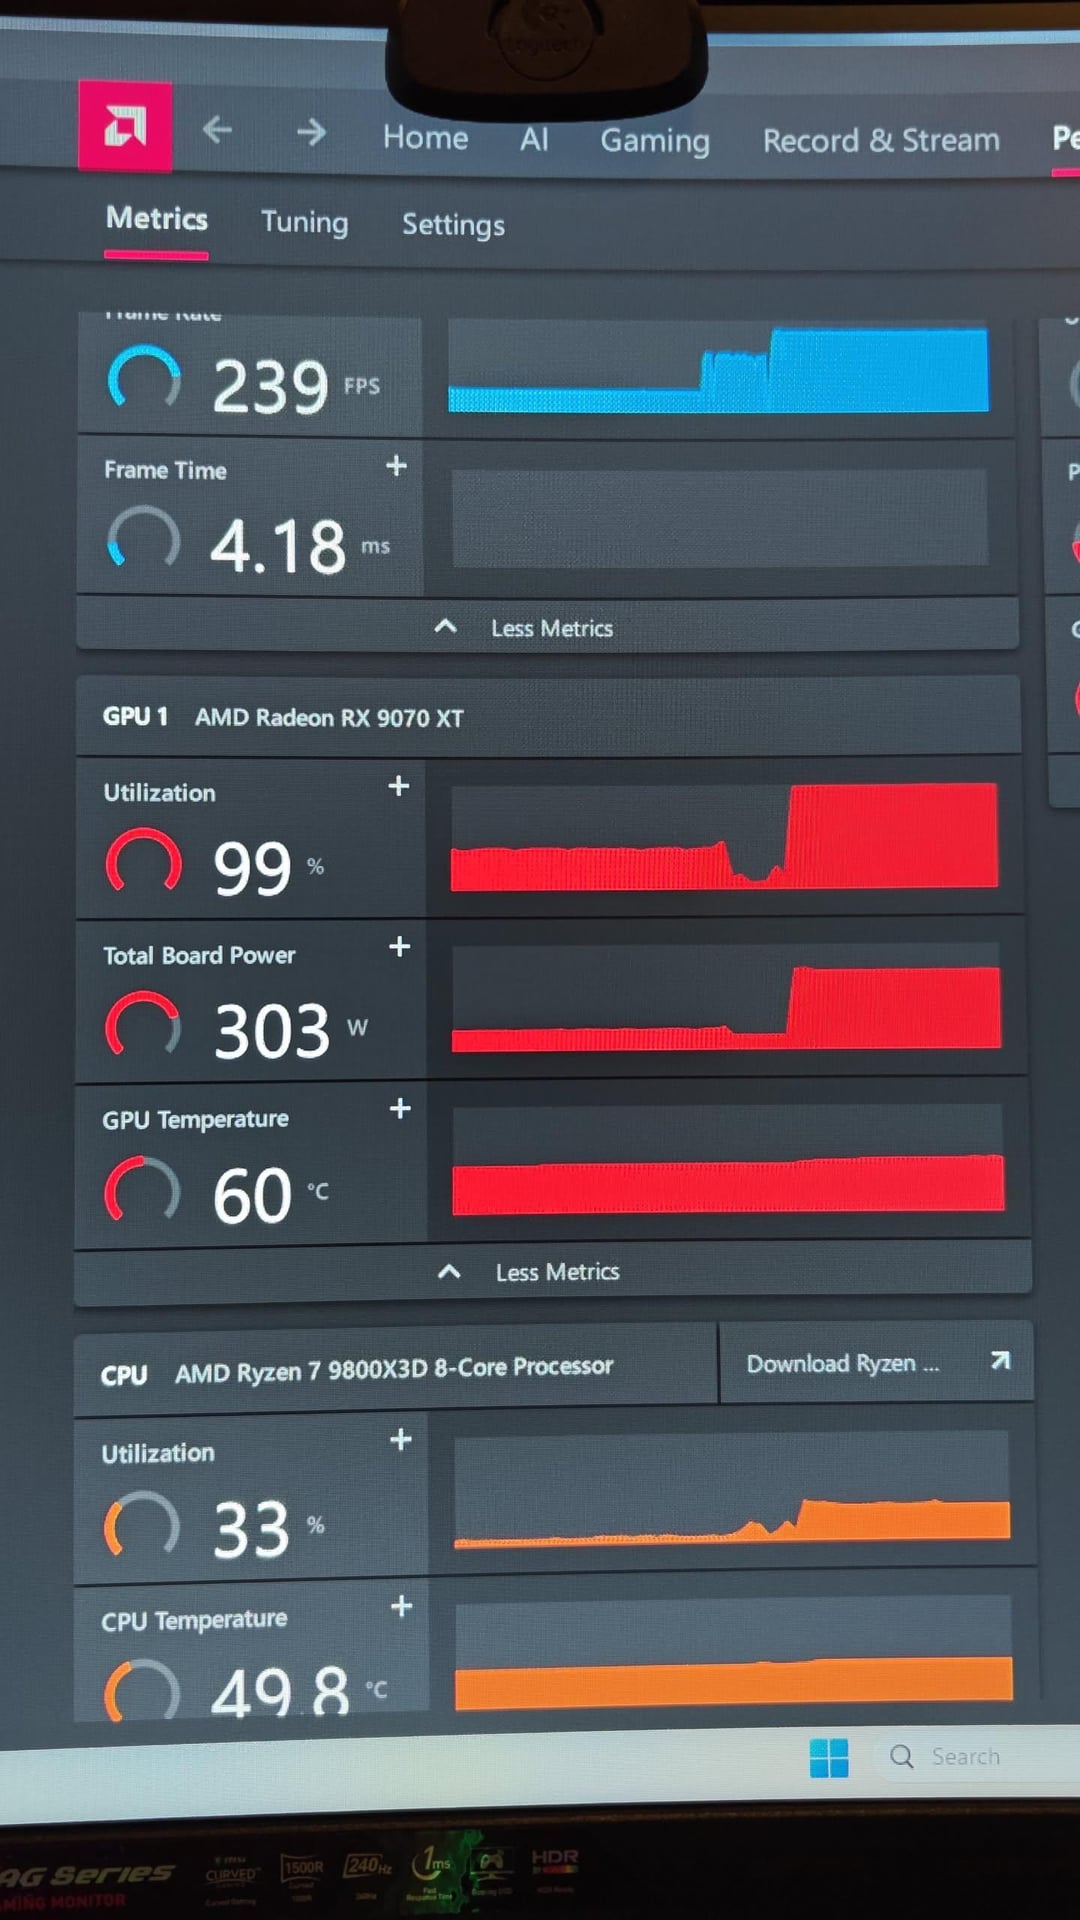Viewport: 1080px width, 1920px height.
Task: Click plus icon beside Frame Time
Action: click(397, 466)
